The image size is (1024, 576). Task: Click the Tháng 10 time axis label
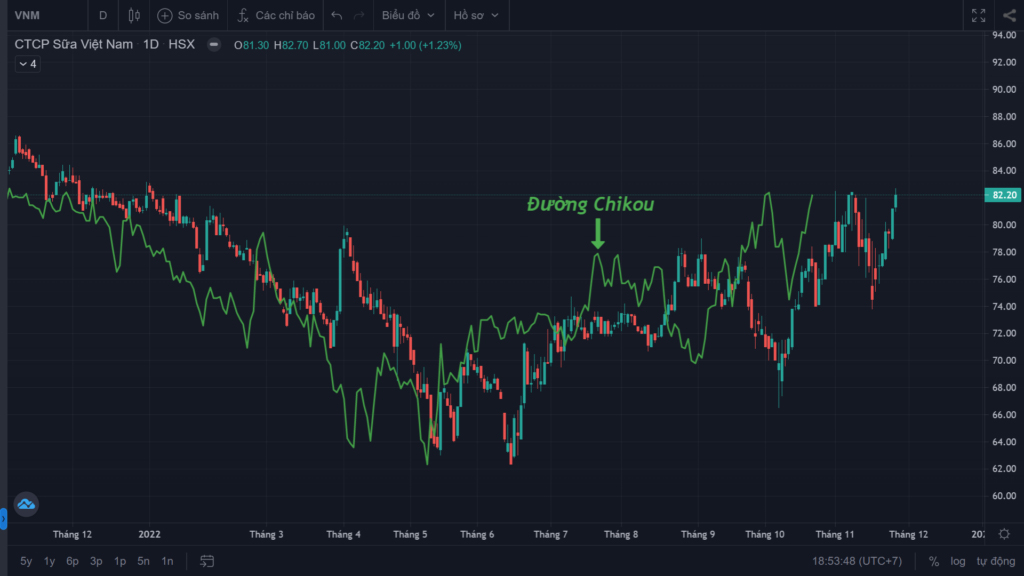pos(765,534)
